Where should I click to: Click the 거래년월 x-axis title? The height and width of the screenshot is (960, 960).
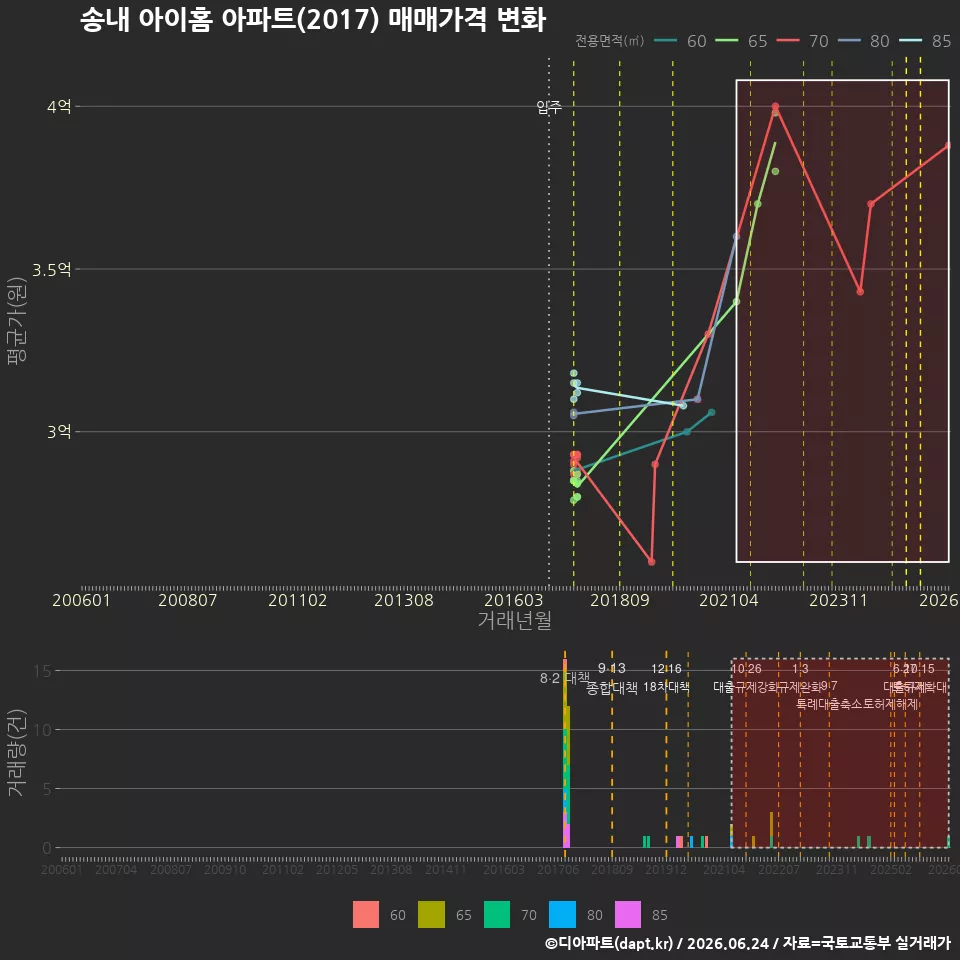pos(514,620)
